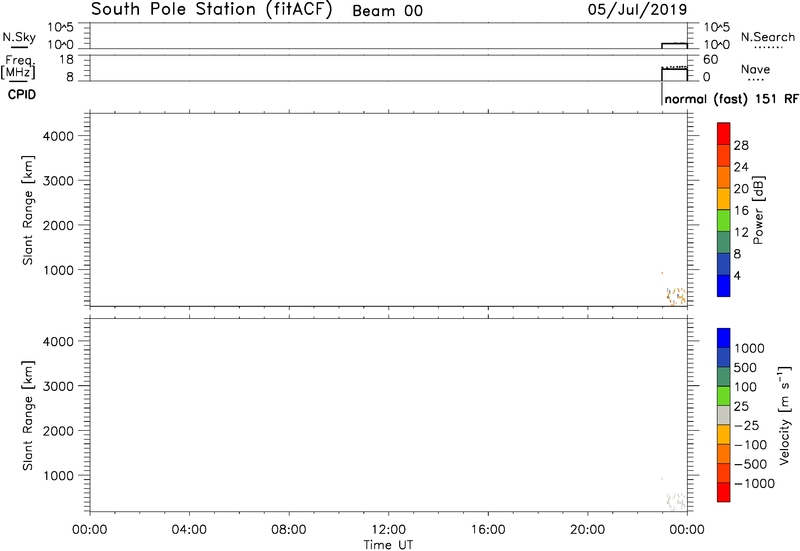Click the light green 12–16 dB Power segment
Viewport: 800px width, 551px height.
723,220
